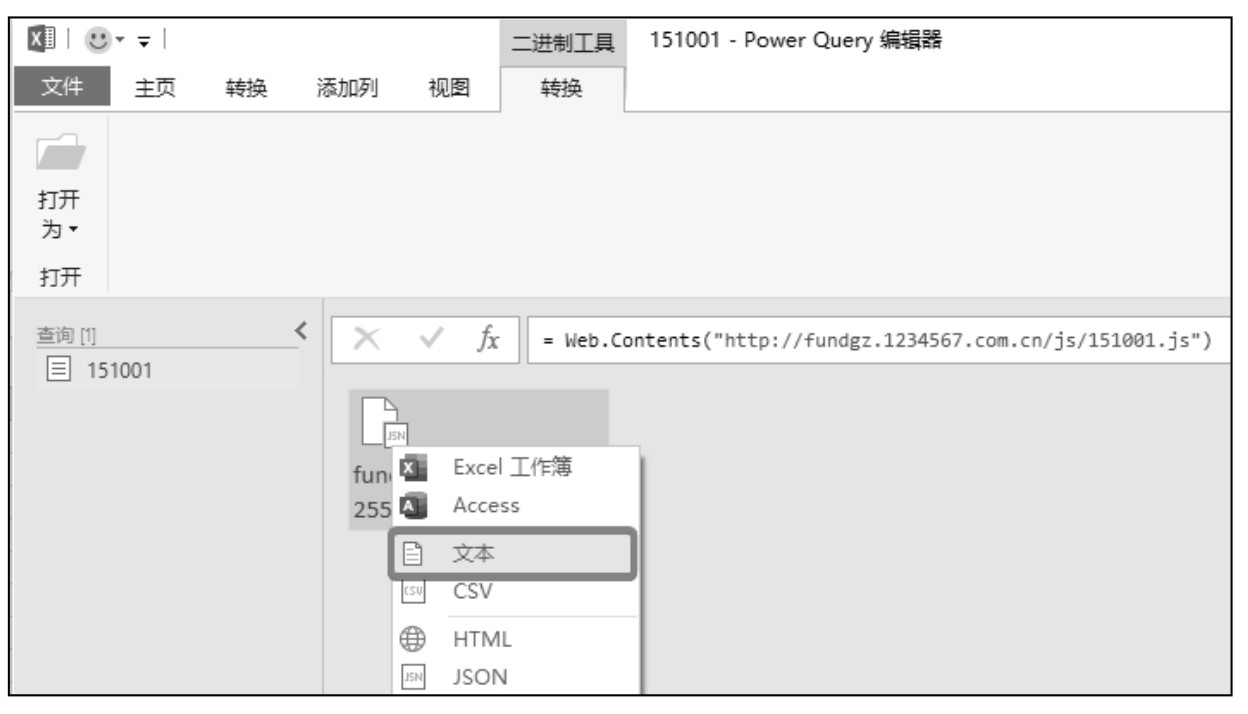This screenshot has height=714, width=1248.
Task: Choose 文本 from the context menu
Action: [x=514, y=555]
